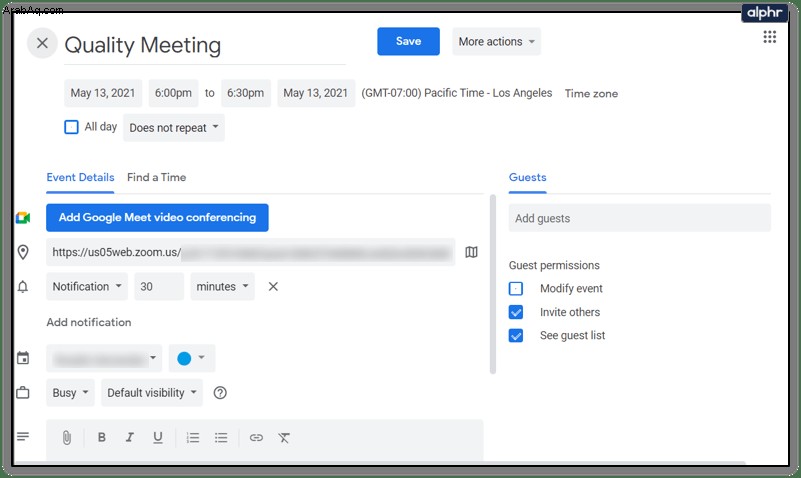Open the Busy availability dropdown
801x478 pixels.
pyautogui.click(x=70, y=393)
